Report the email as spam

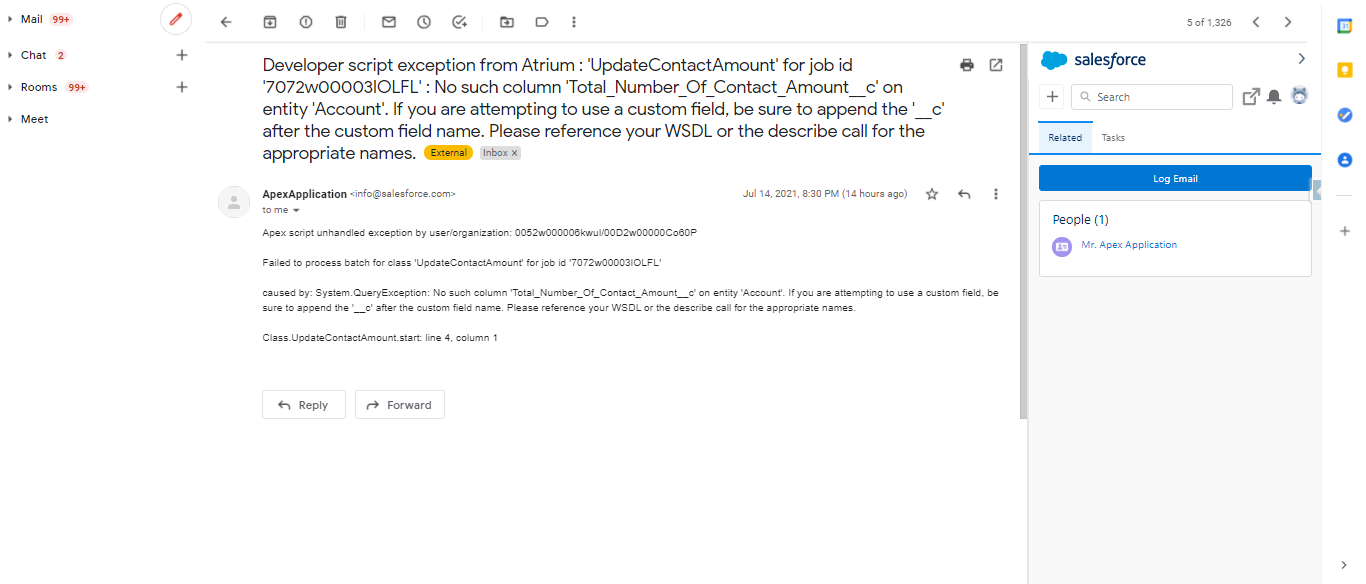305,21
